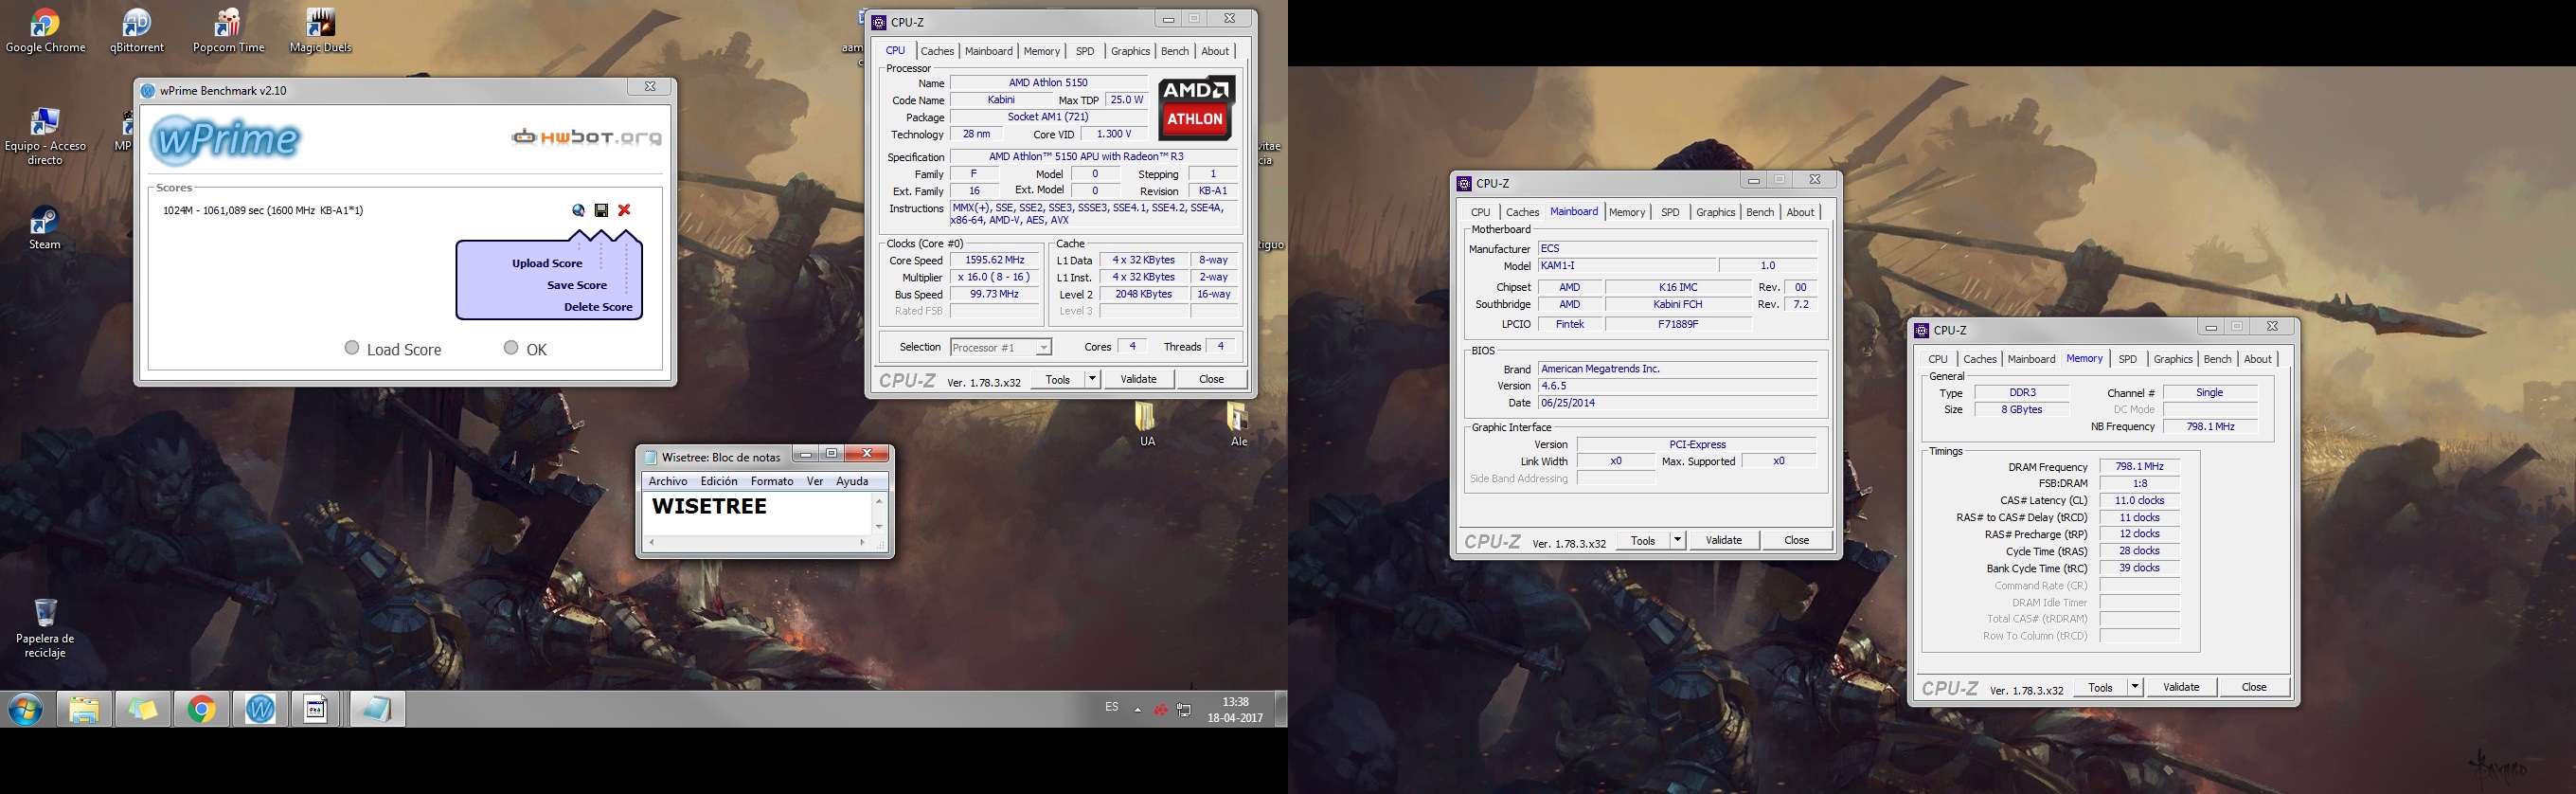Open About tab in Memory CPU-Z window

pos(2258,359)
